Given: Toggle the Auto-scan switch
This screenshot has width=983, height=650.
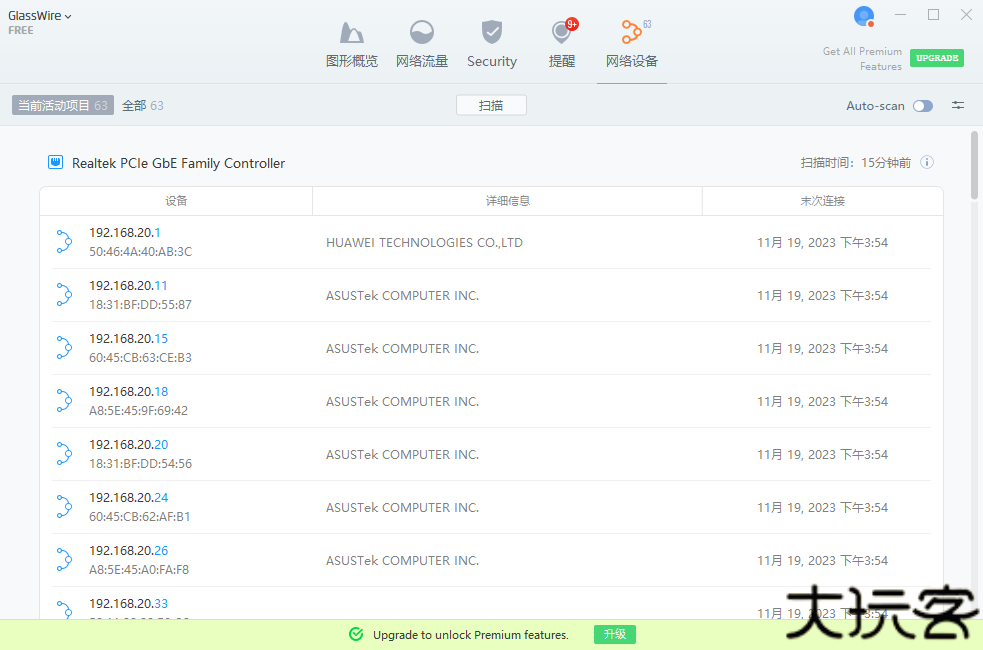Looking at the screenshot, I should (922, 106).
